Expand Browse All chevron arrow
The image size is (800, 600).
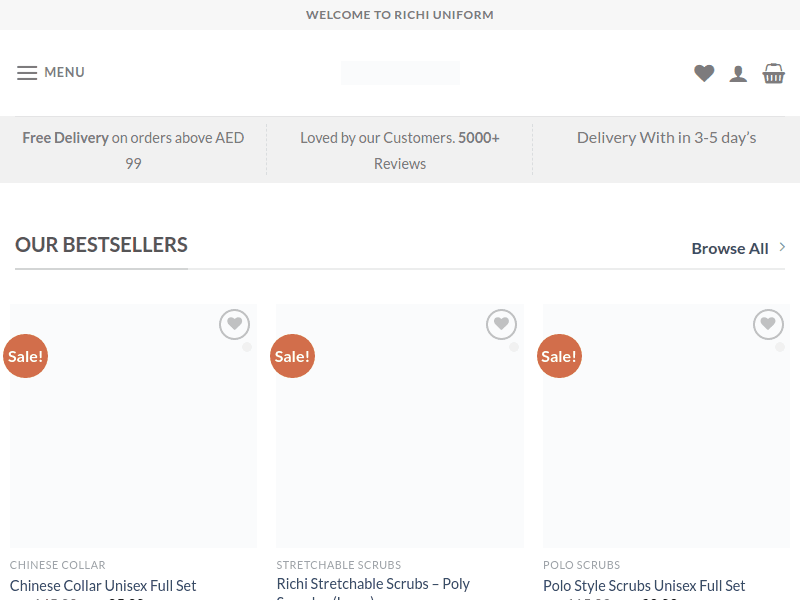[782, 247]
